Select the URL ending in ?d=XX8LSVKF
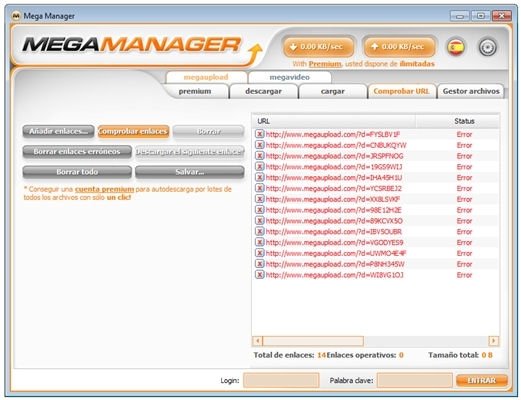521x400 pixels. [333, 199]
